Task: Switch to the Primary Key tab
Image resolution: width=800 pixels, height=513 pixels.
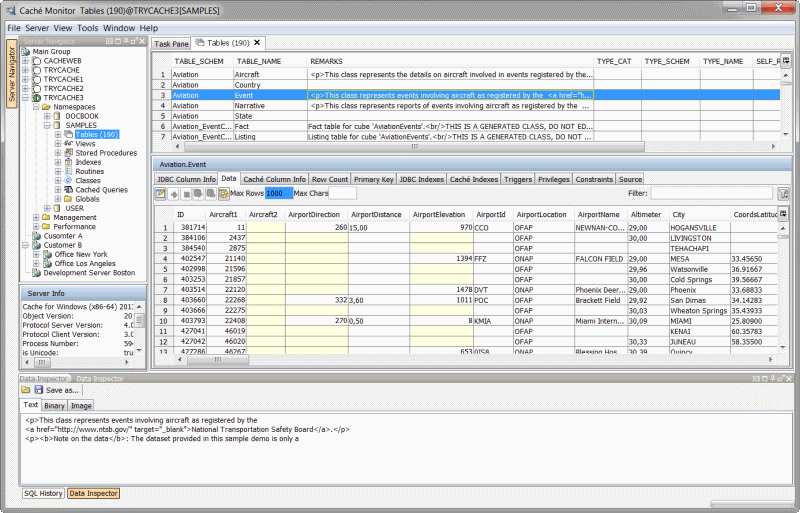Action: pos(373,179)
